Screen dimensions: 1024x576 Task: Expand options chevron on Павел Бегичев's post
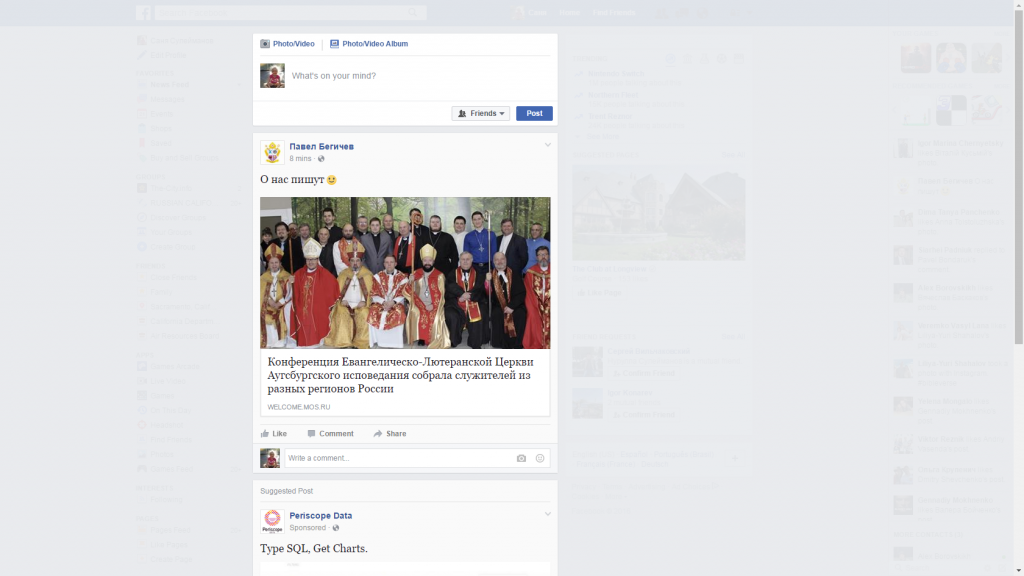[548, 145]
